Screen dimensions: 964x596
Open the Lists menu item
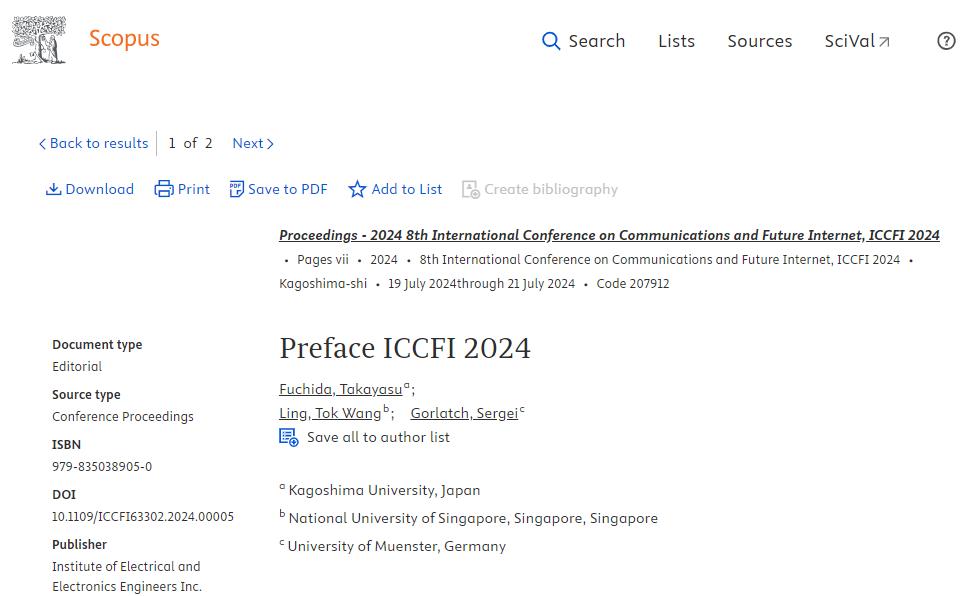tap(676, 41)
